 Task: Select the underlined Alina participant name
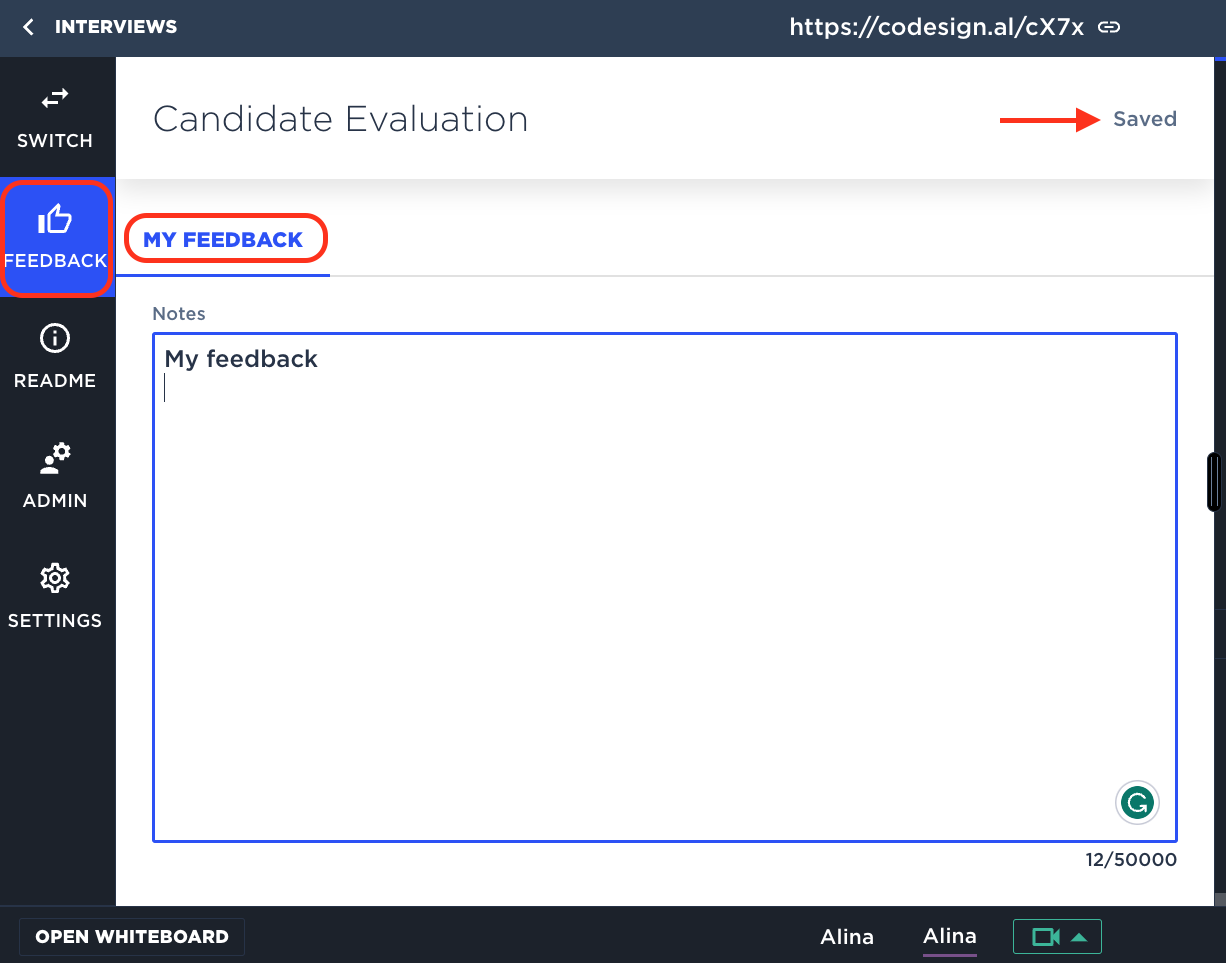(x=949, y=937)
